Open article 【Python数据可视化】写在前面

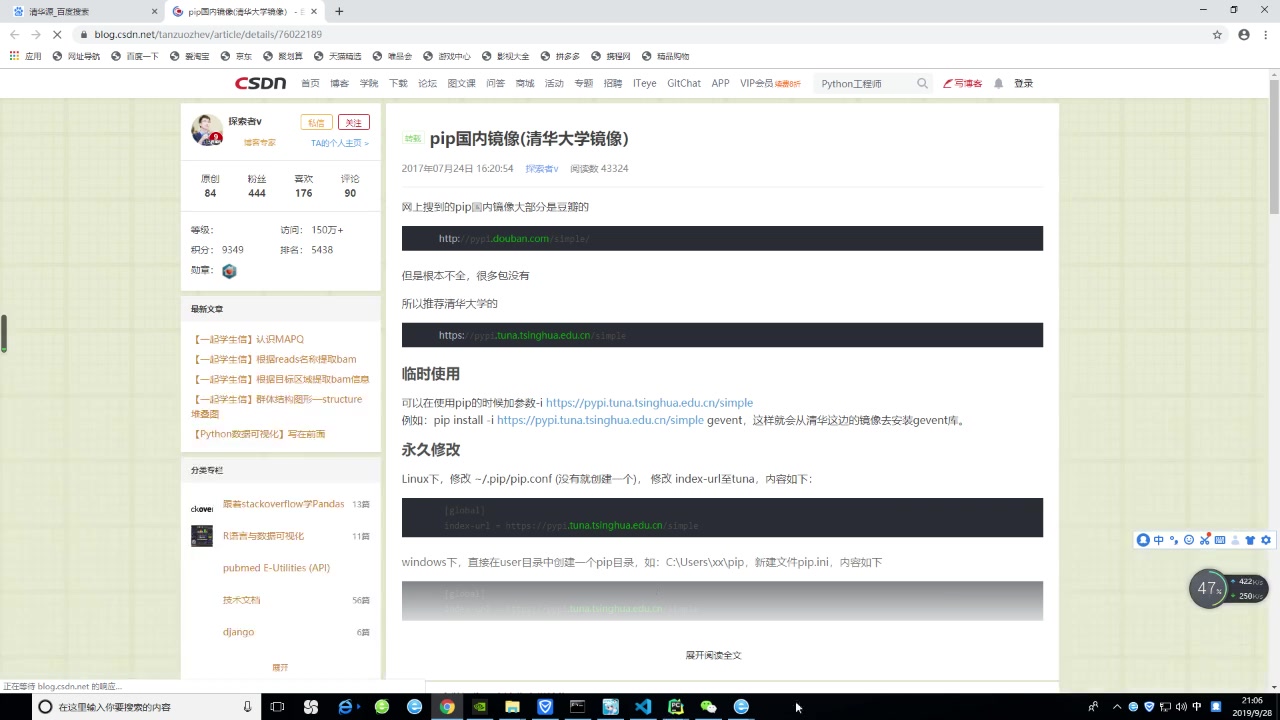[258, 434]
